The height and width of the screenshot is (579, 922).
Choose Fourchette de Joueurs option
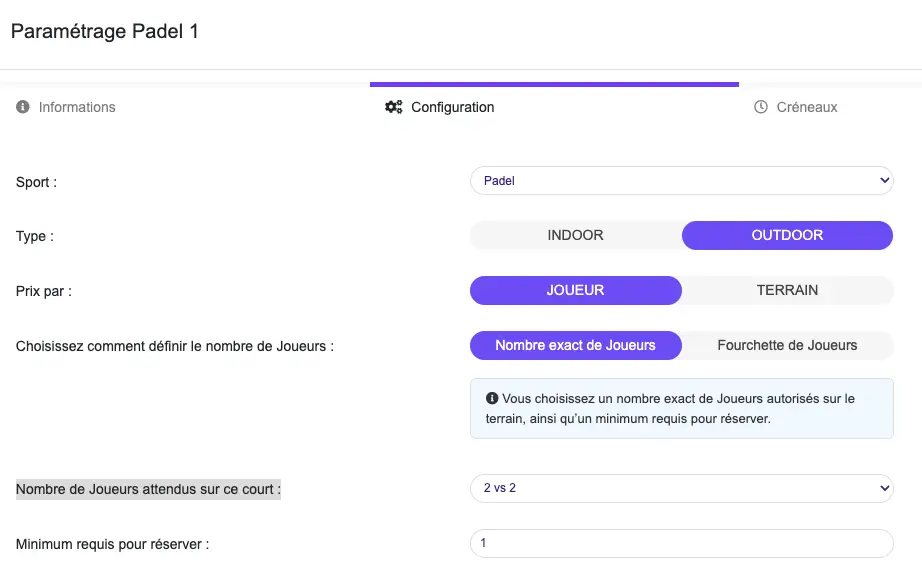click(787, 345)
